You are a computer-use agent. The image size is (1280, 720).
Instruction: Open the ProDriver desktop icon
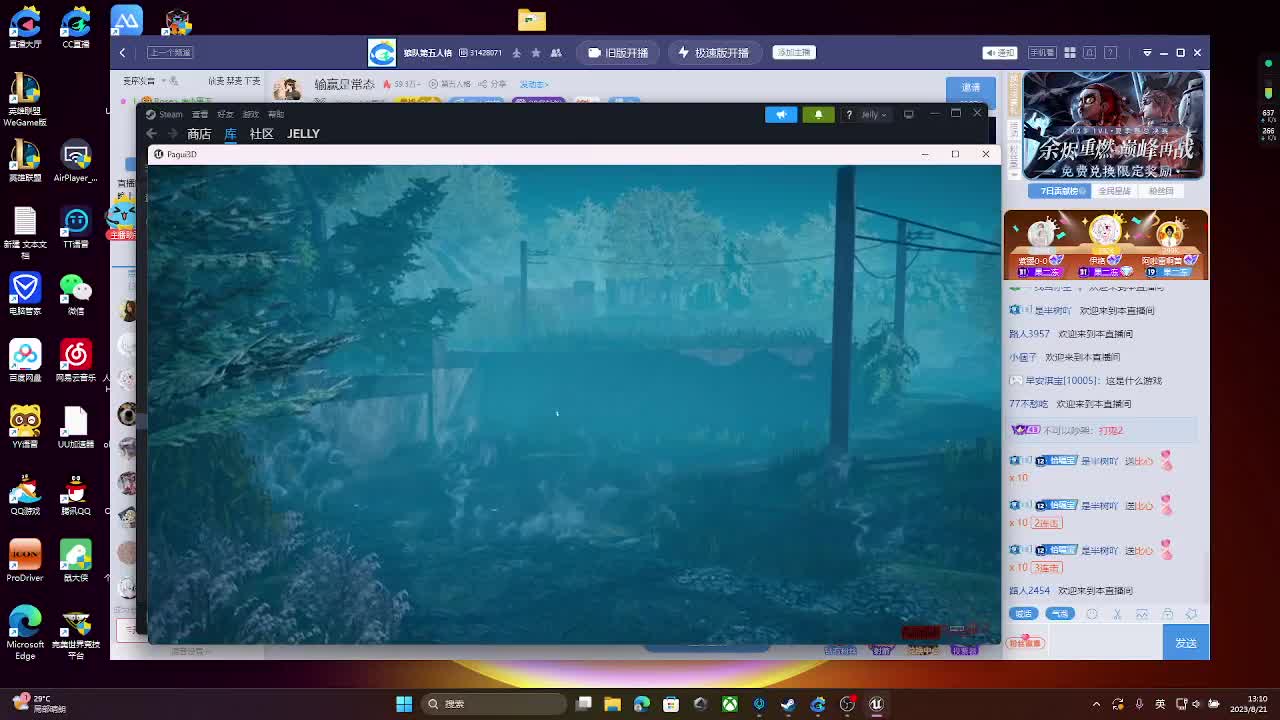click(25, 561)
